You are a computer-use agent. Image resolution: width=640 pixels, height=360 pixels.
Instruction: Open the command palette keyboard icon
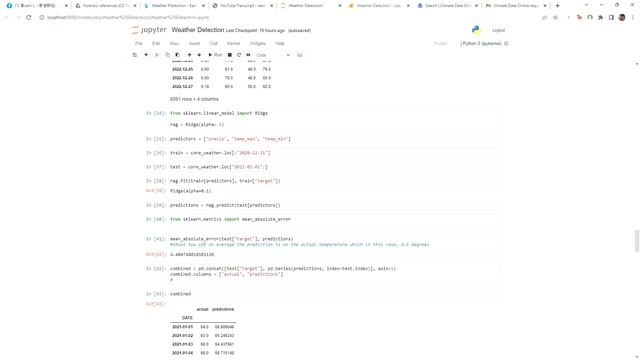(300, 55)
